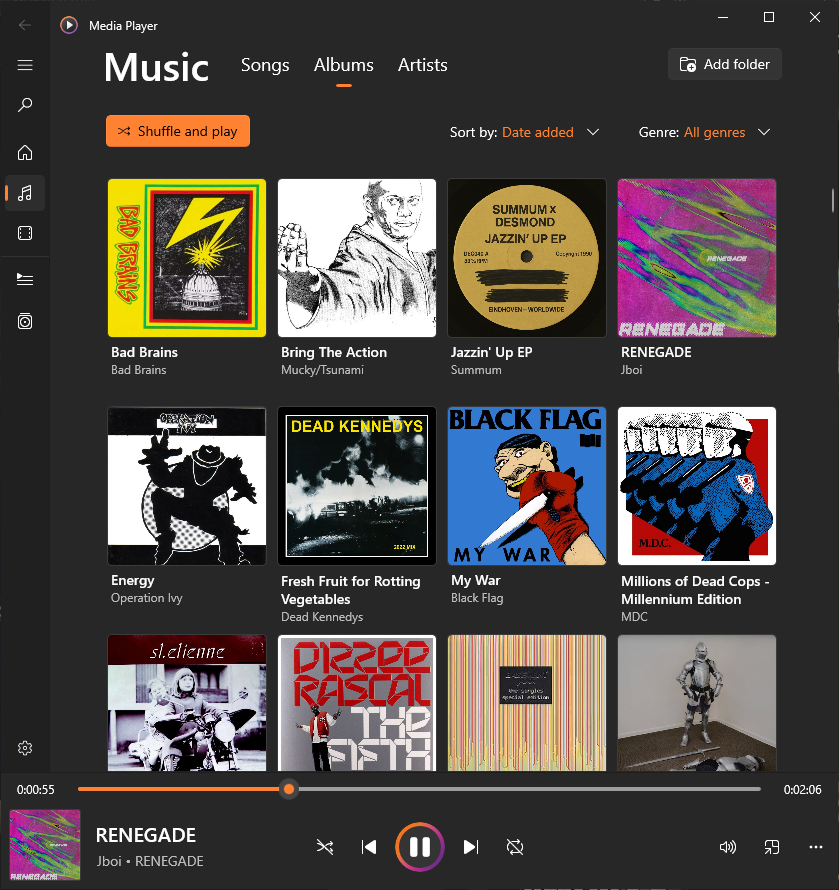The height and width of the screenshot is (890, 839).
Task: Open the Energy album by Operation Ivy
Action: pos(187,486)
